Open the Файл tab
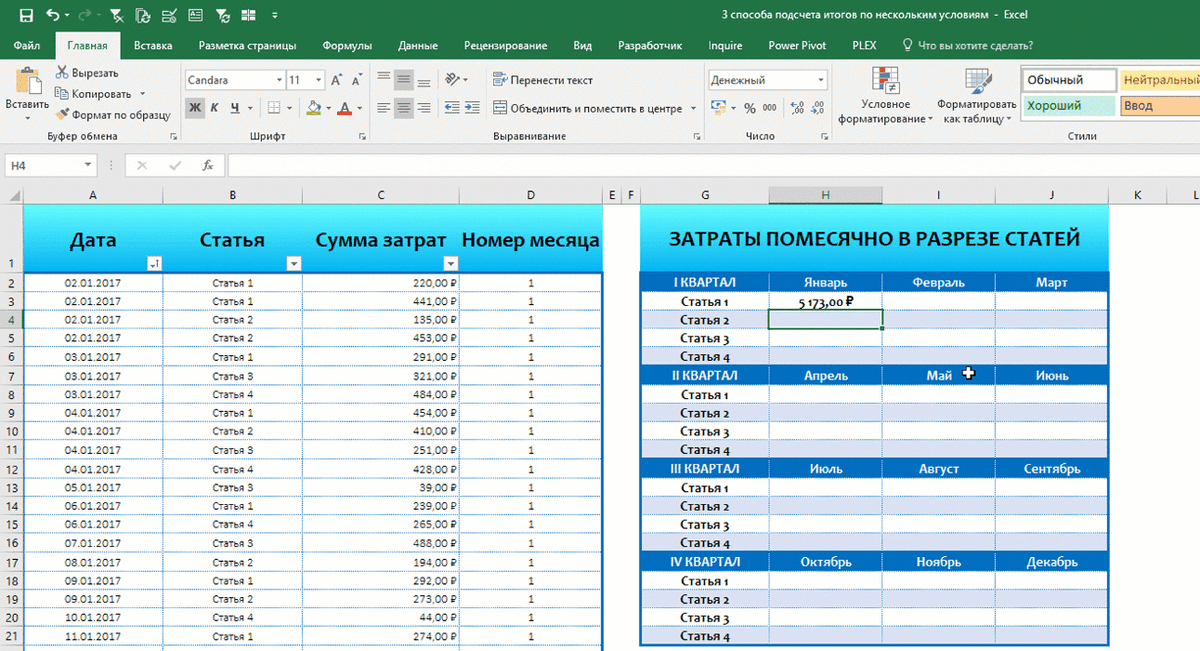The image size is (1200, 651). (x=28, y=45)
